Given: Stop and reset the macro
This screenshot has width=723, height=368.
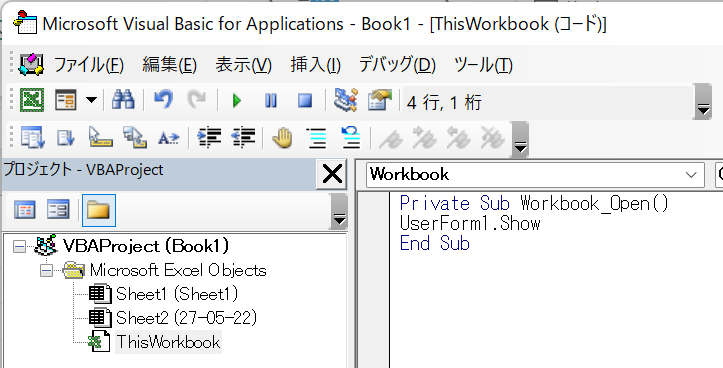Looking at the screenshot, I should point(305,100).
